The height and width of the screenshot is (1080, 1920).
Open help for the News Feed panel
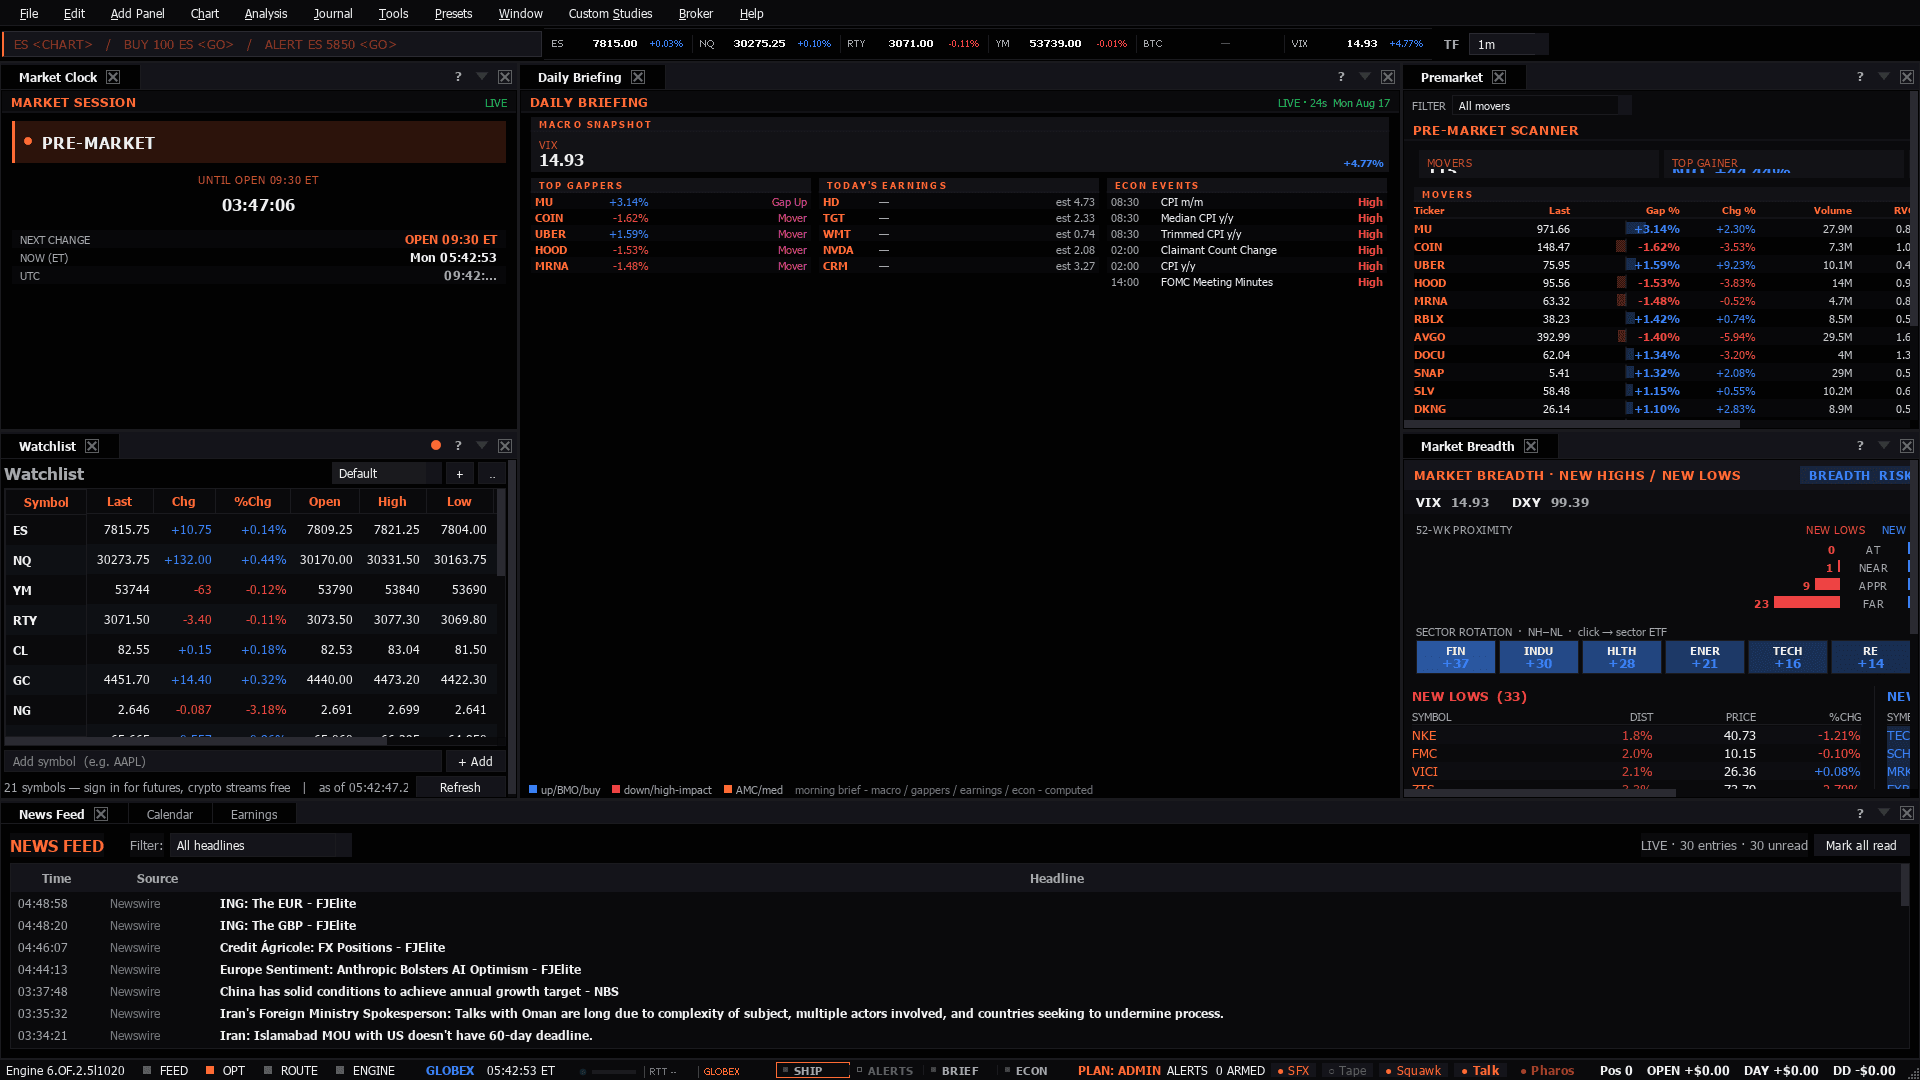1860,814
